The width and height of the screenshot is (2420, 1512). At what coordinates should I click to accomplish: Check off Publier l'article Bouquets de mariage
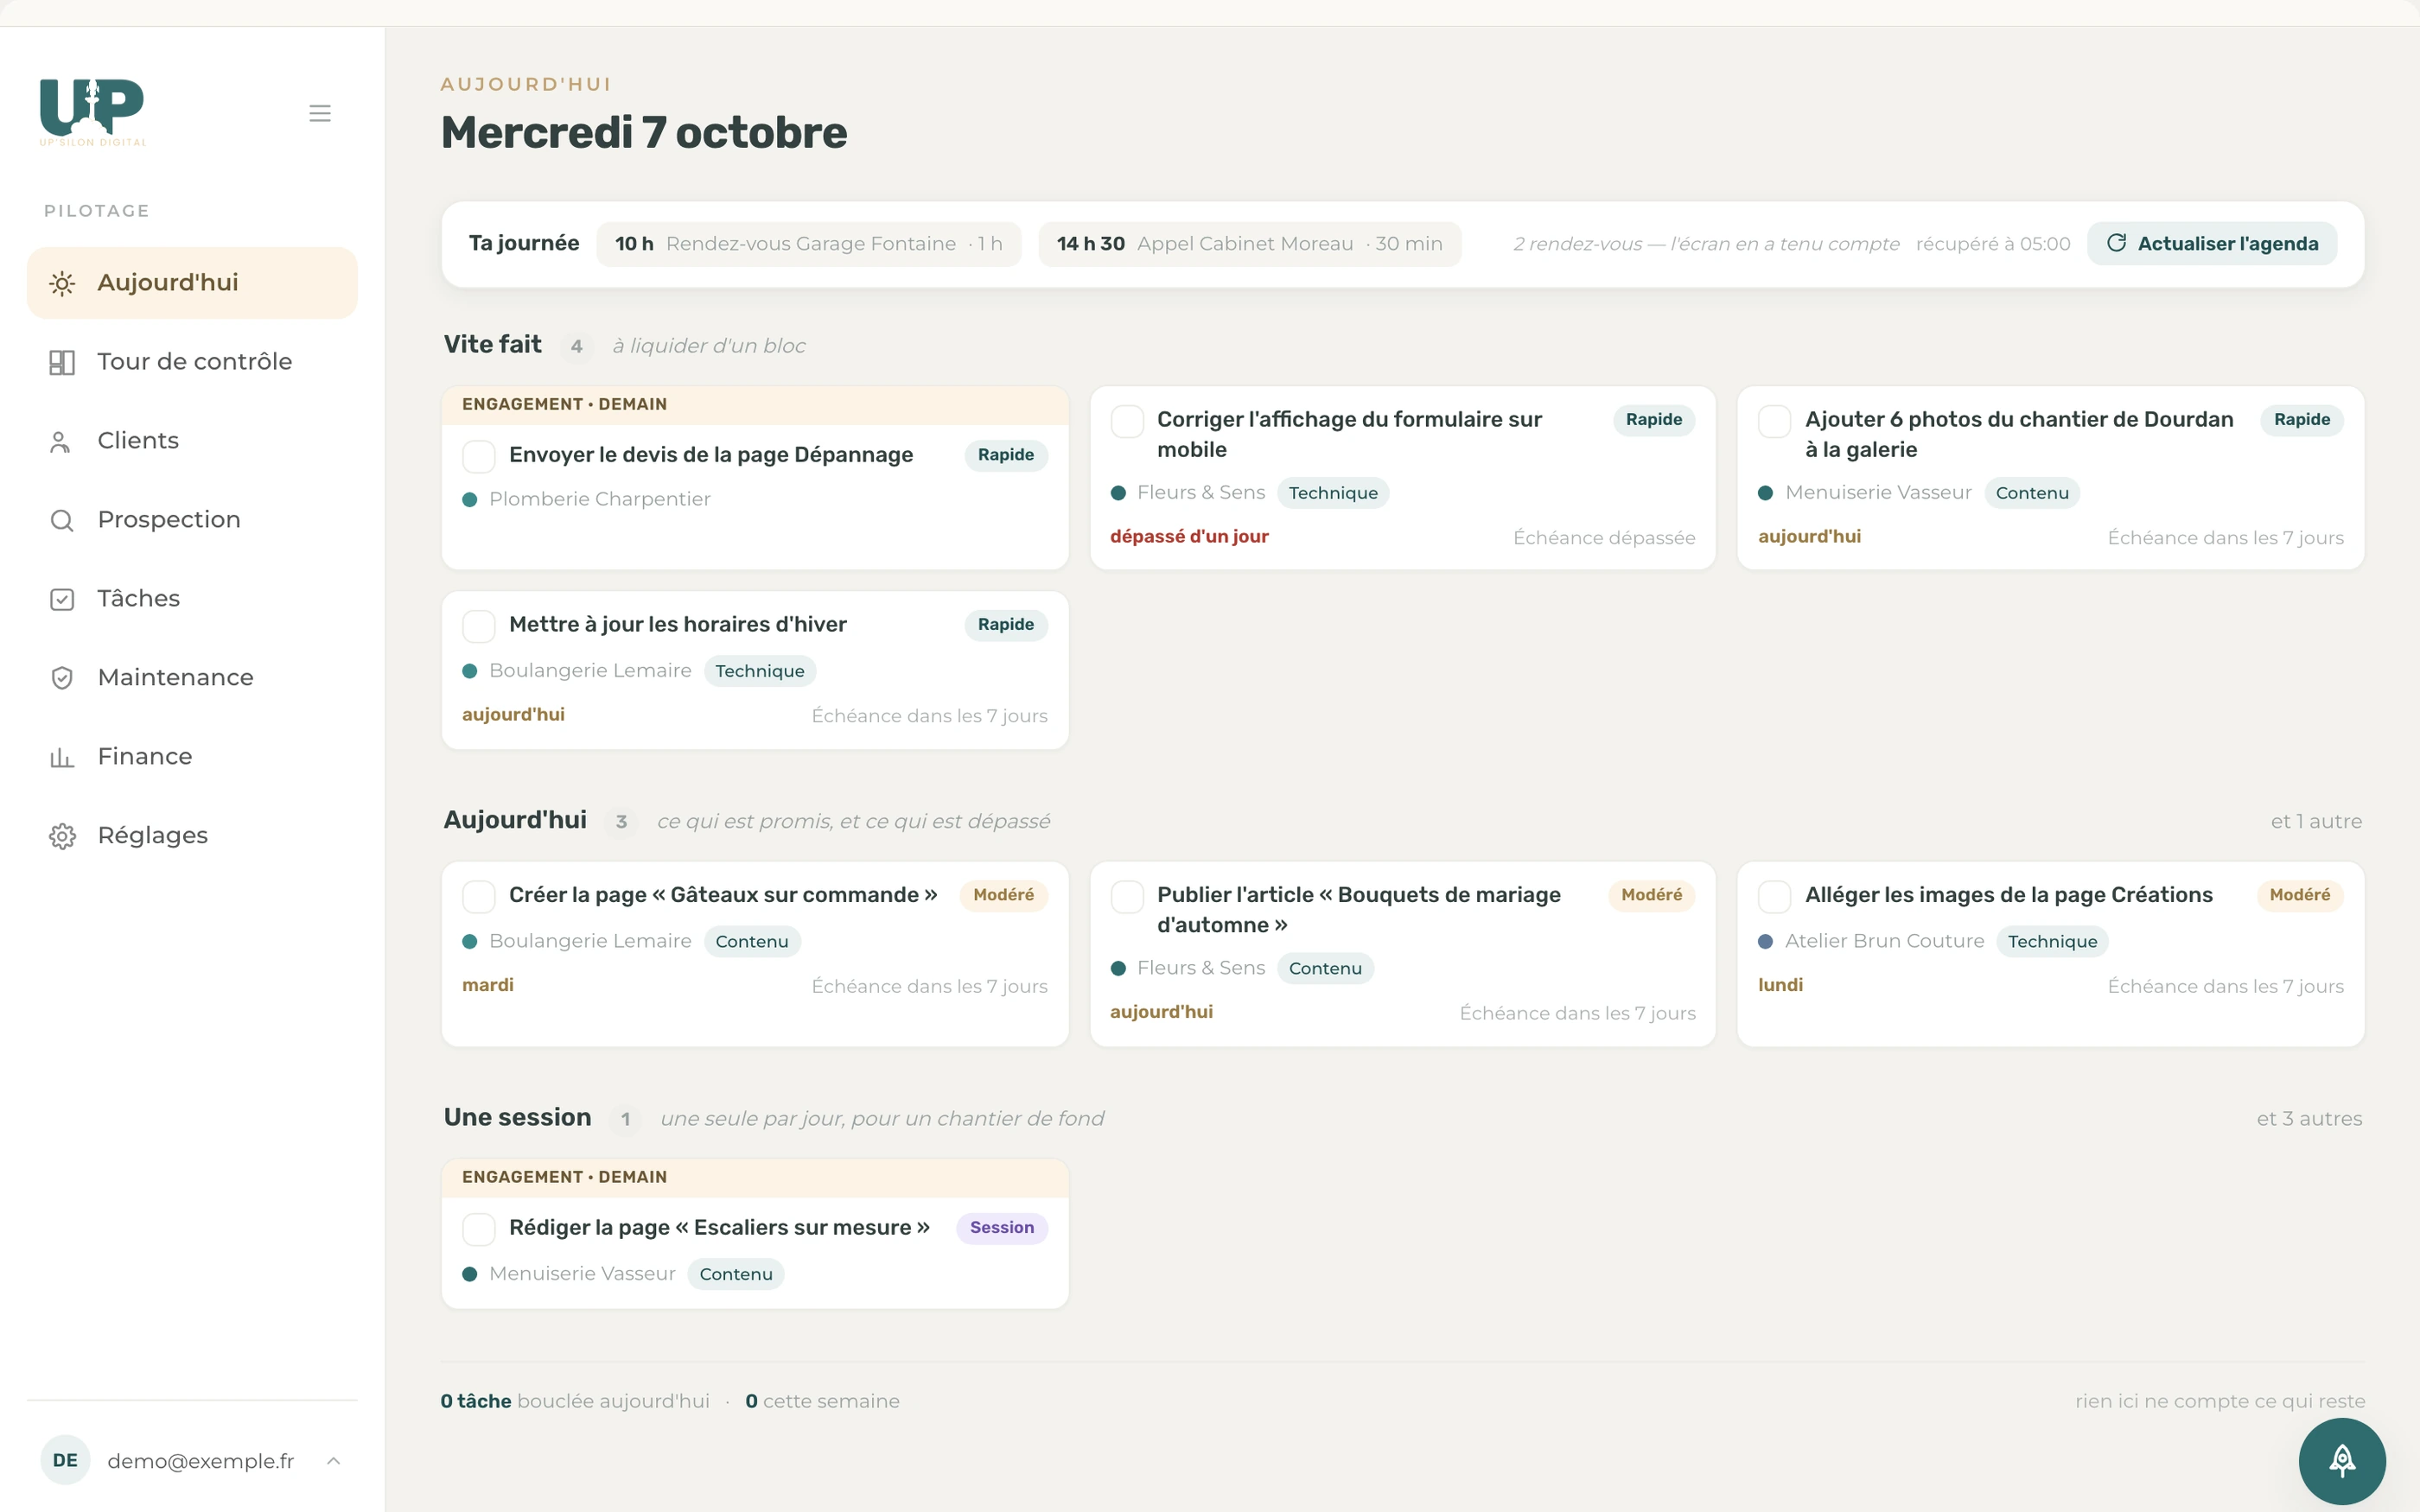click(1127, 896)
